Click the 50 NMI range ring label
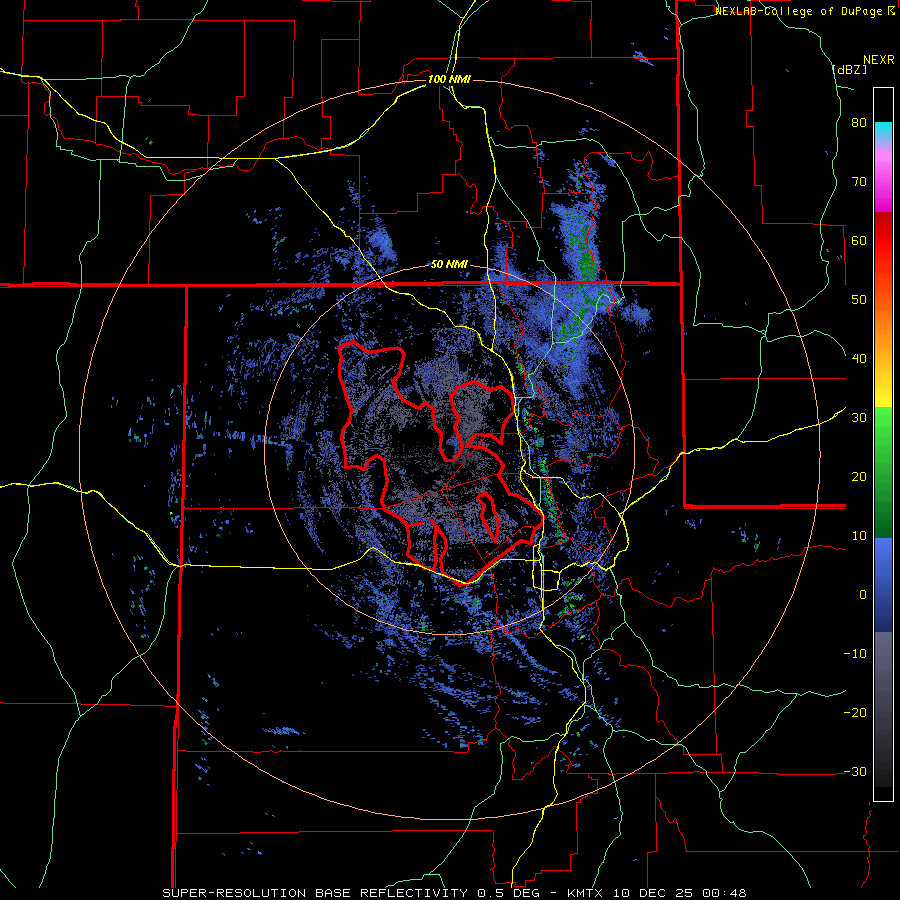 pos(449,265)
